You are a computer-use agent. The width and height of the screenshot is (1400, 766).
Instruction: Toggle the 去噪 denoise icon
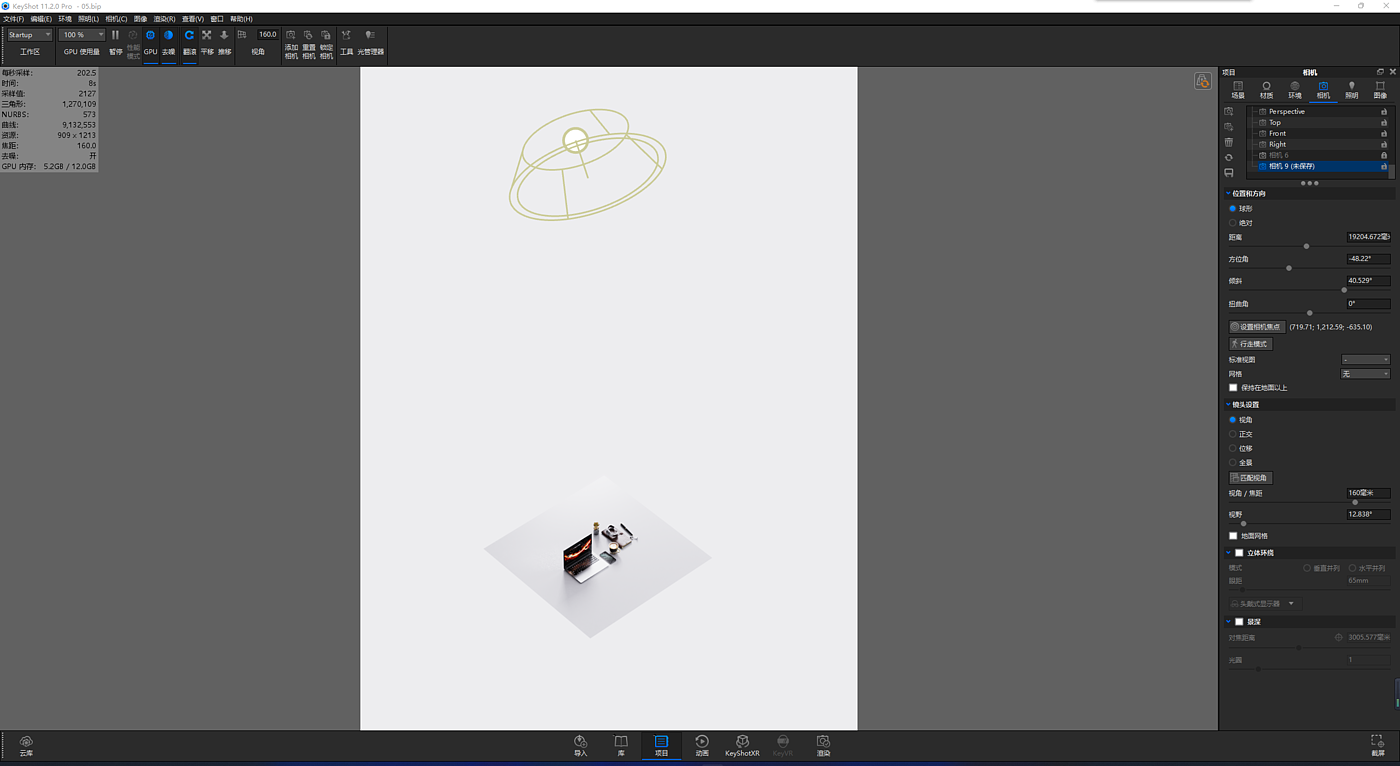pyautogui.click(x=168, y=36)
